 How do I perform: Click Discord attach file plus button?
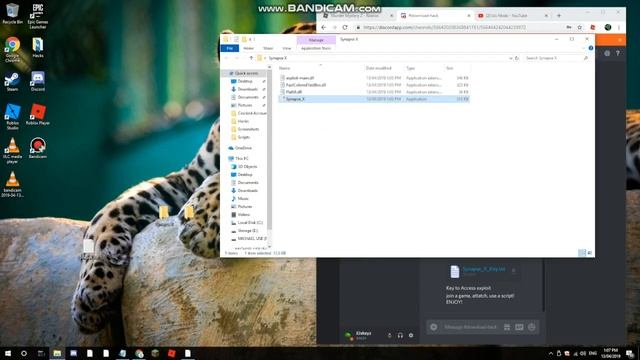(433, 327)
